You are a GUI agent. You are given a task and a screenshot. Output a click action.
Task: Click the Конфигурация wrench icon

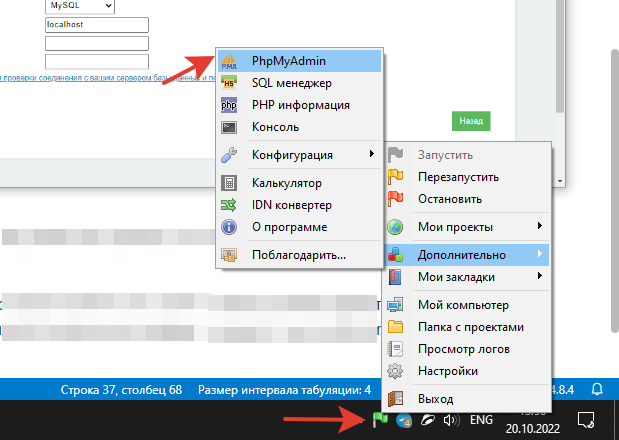[x=229, y=155]
